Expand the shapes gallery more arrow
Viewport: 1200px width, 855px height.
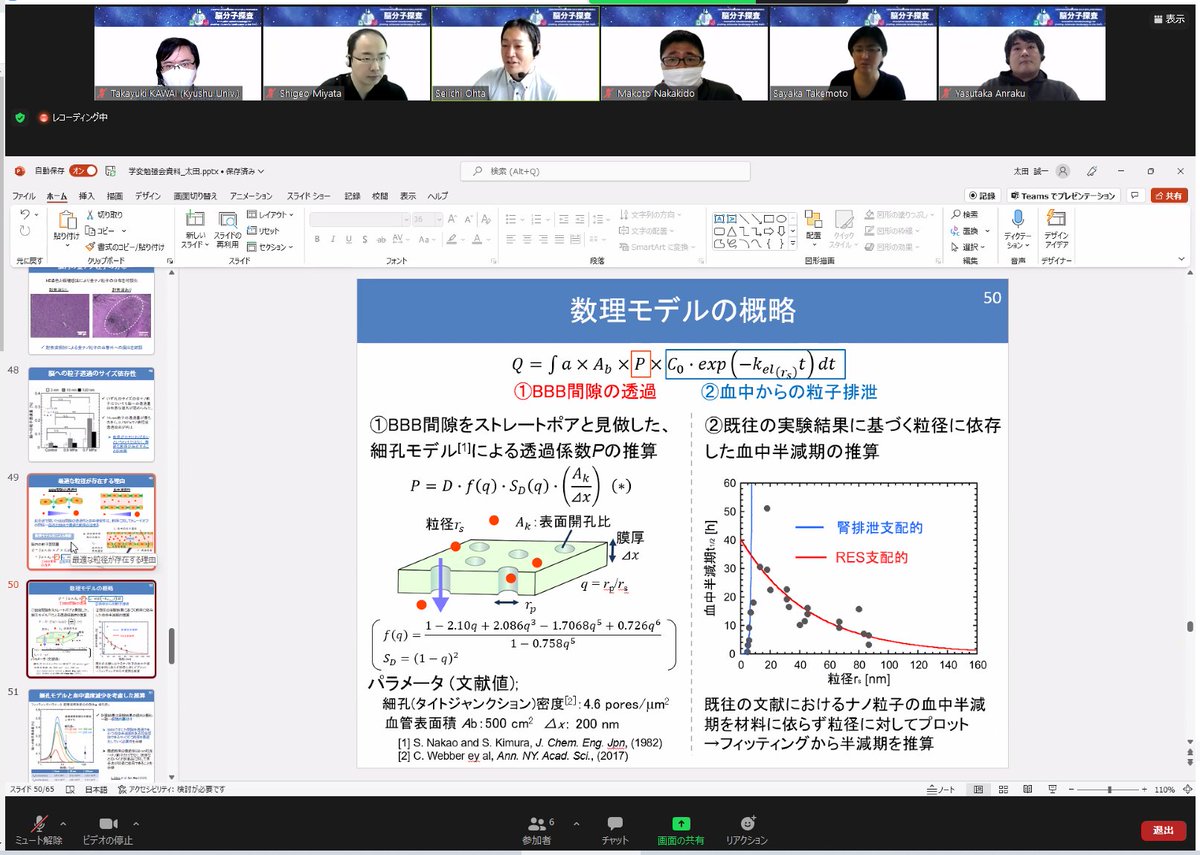[x=792, y=243]
